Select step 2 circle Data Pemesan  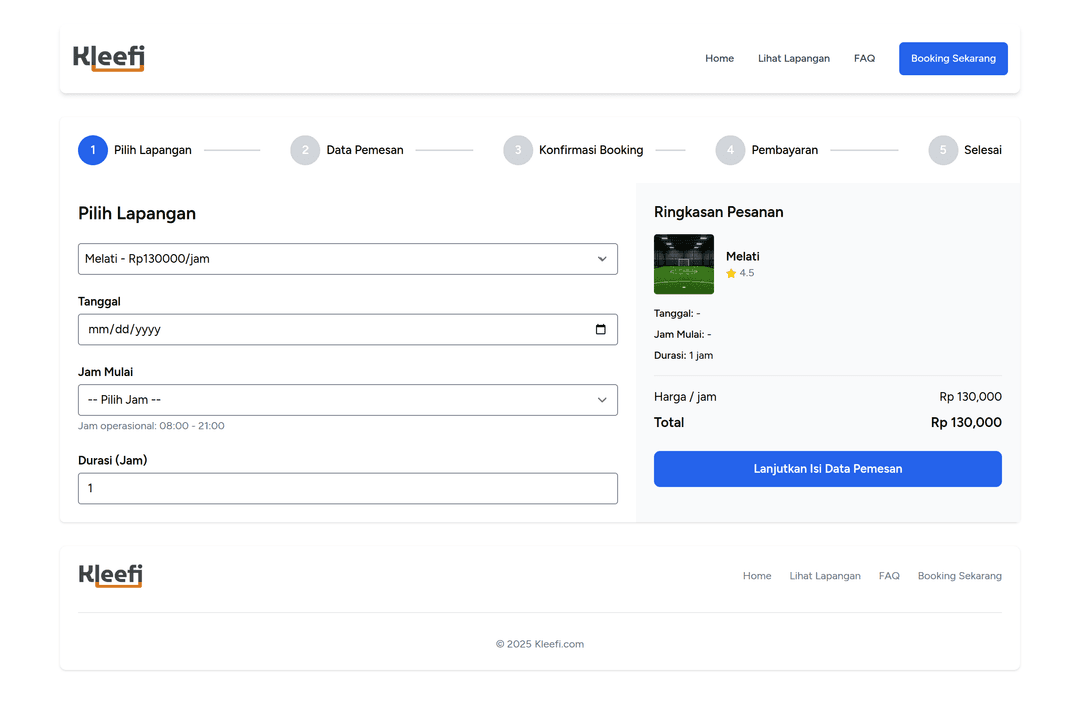305,150
